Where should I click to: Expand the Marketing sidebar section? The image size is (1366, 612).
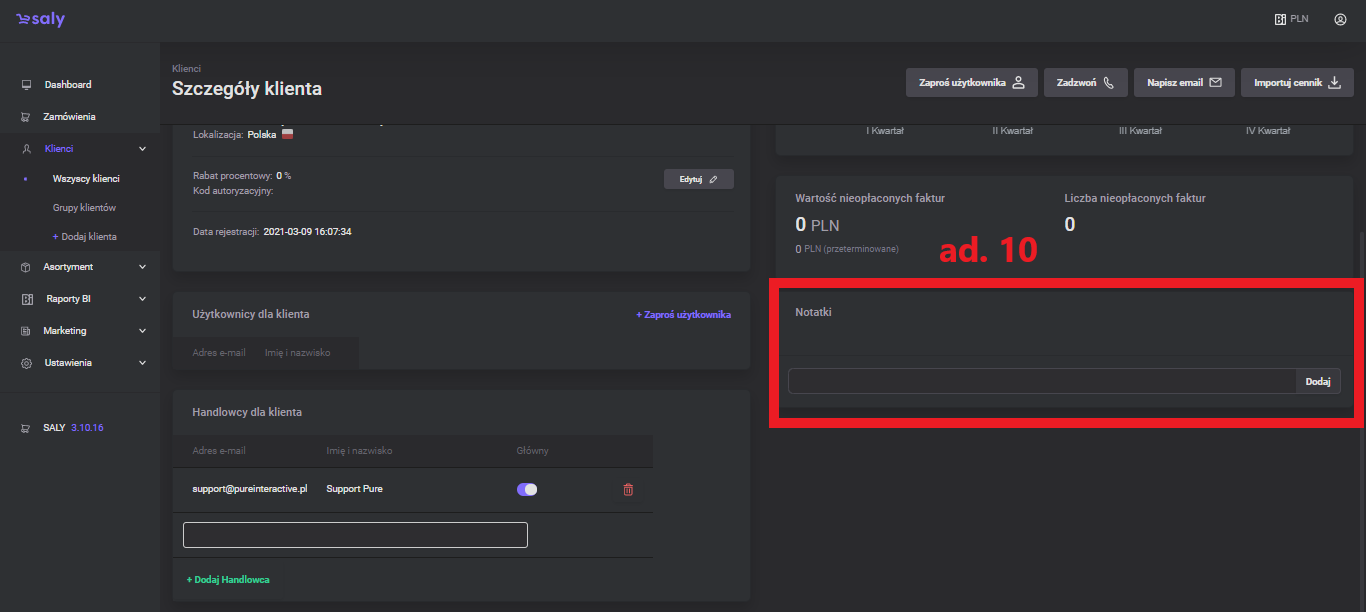click(x=142, y=331)
